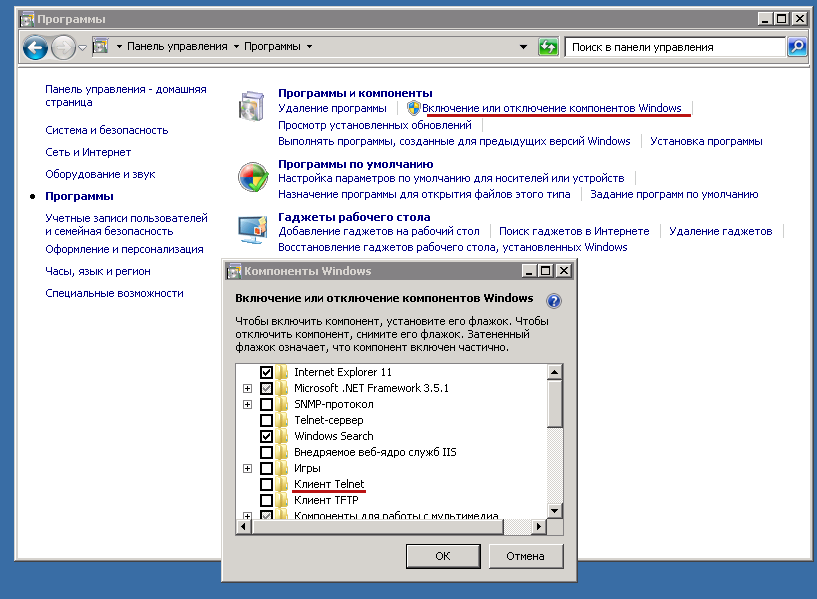Click Добавление гаджетов на рабочий стол

tap(378, 231)
